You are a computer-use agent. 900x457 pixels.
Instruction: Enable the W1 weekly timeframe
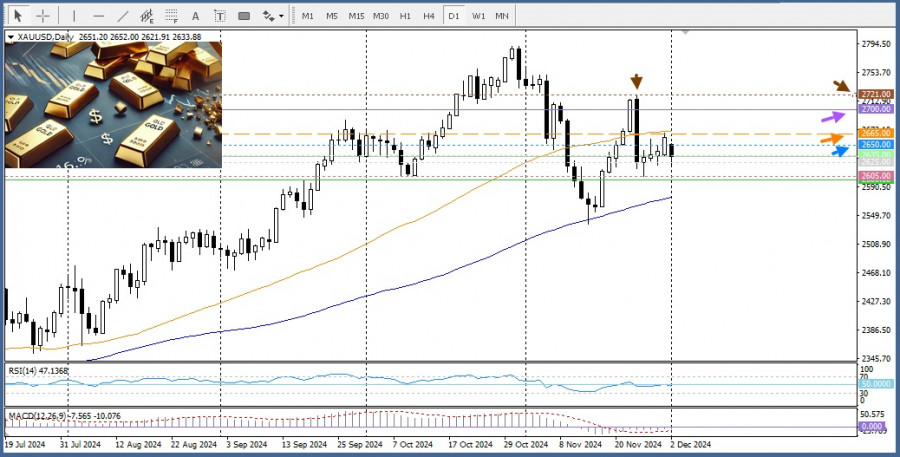478,16
